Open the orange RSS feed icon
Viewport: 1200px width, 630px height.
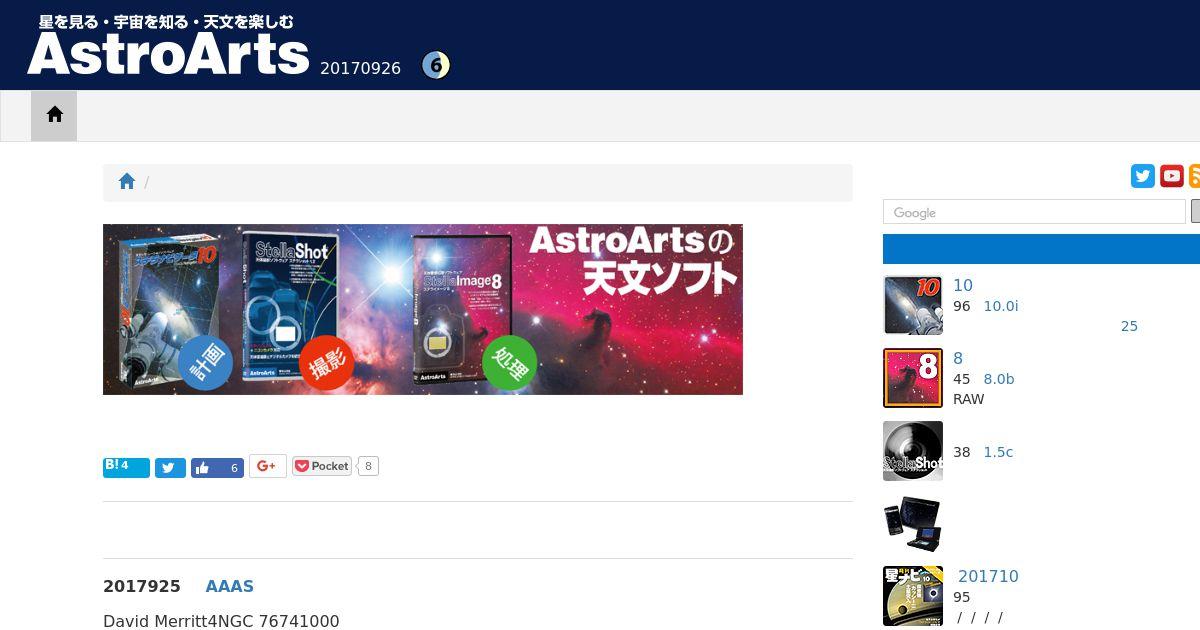tap(1195, 176)
